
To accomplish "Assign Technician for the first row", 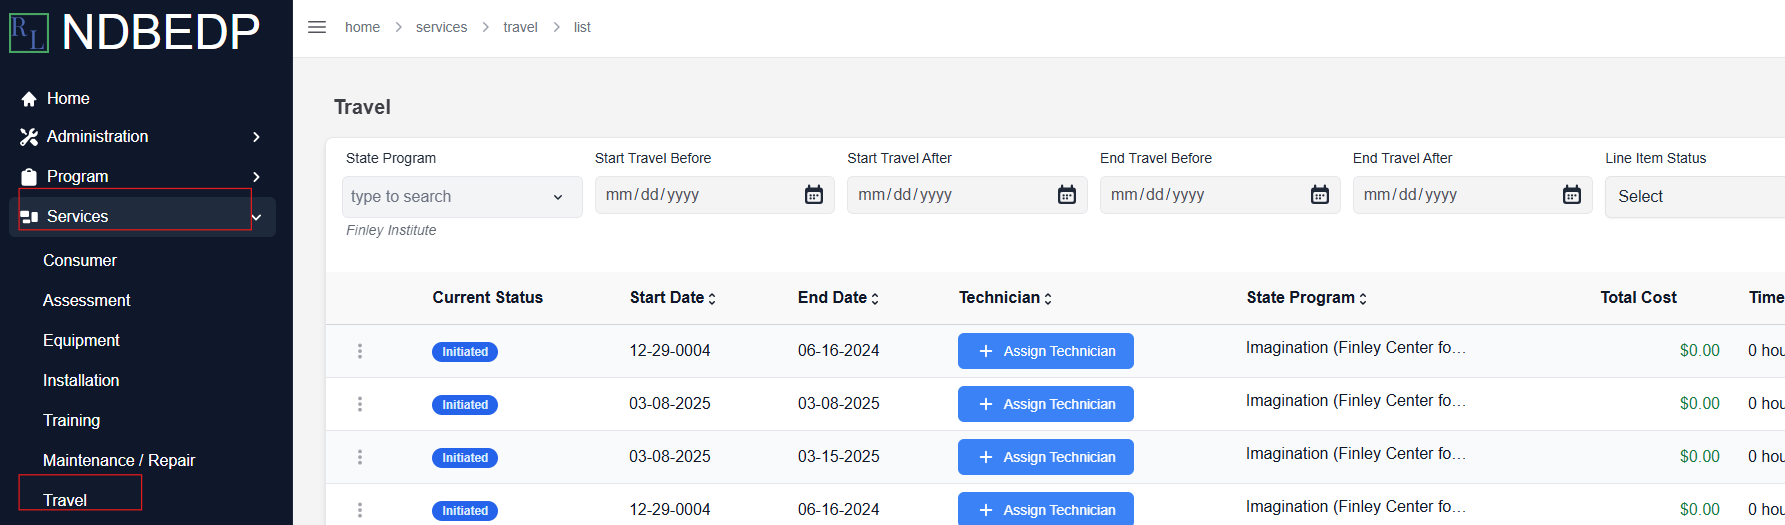I will (x=1046, y=351).
